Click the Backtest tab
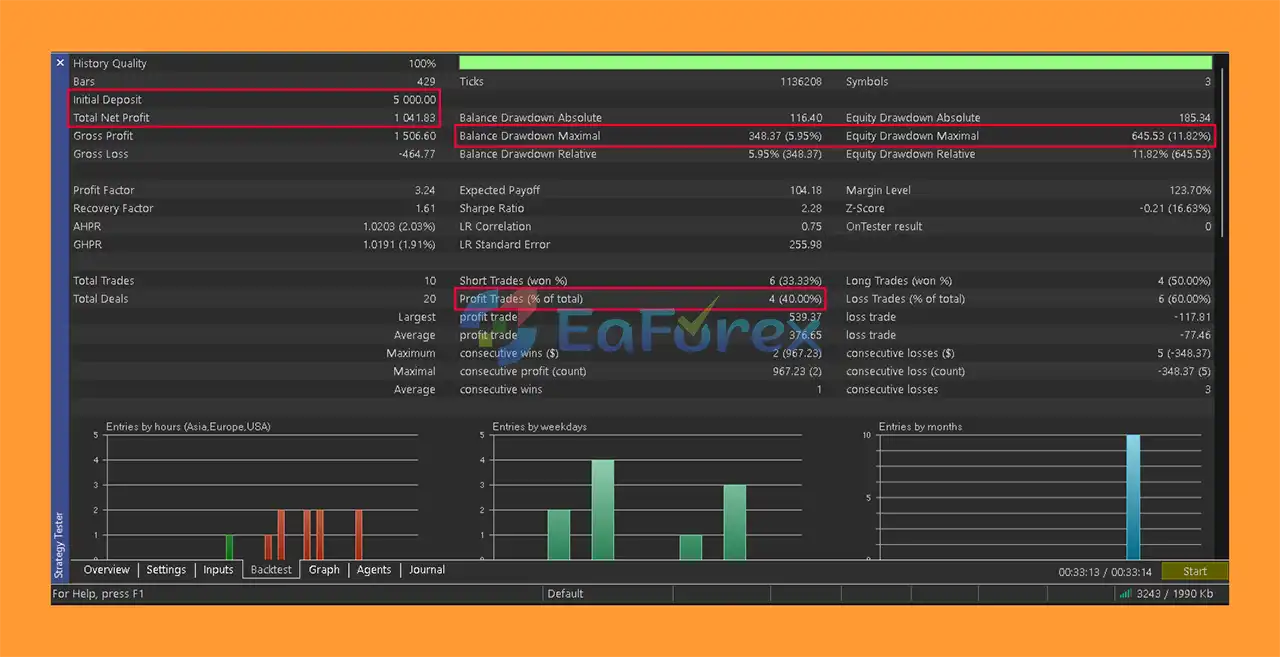The image size is (1280, 657). click(x=271, y=570)
